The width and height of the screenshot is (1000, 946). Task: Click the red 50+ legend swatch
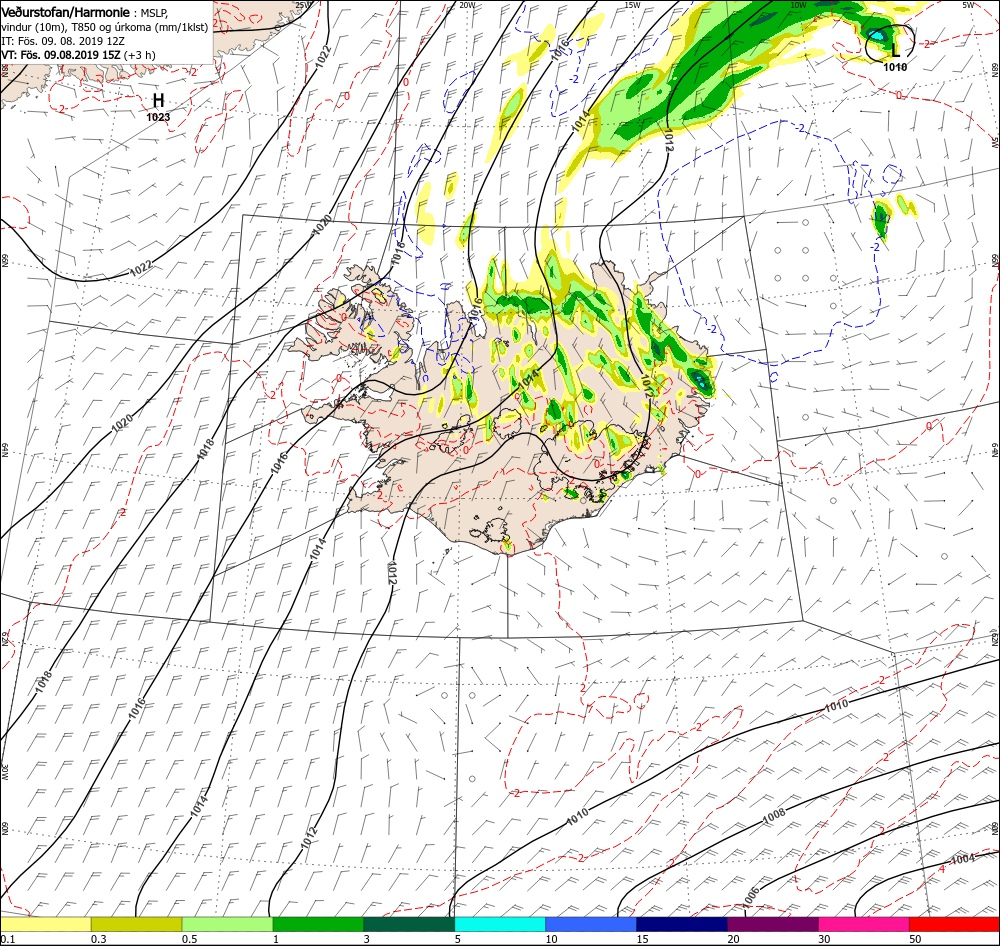pyautogui.click(x=954, y=924)
